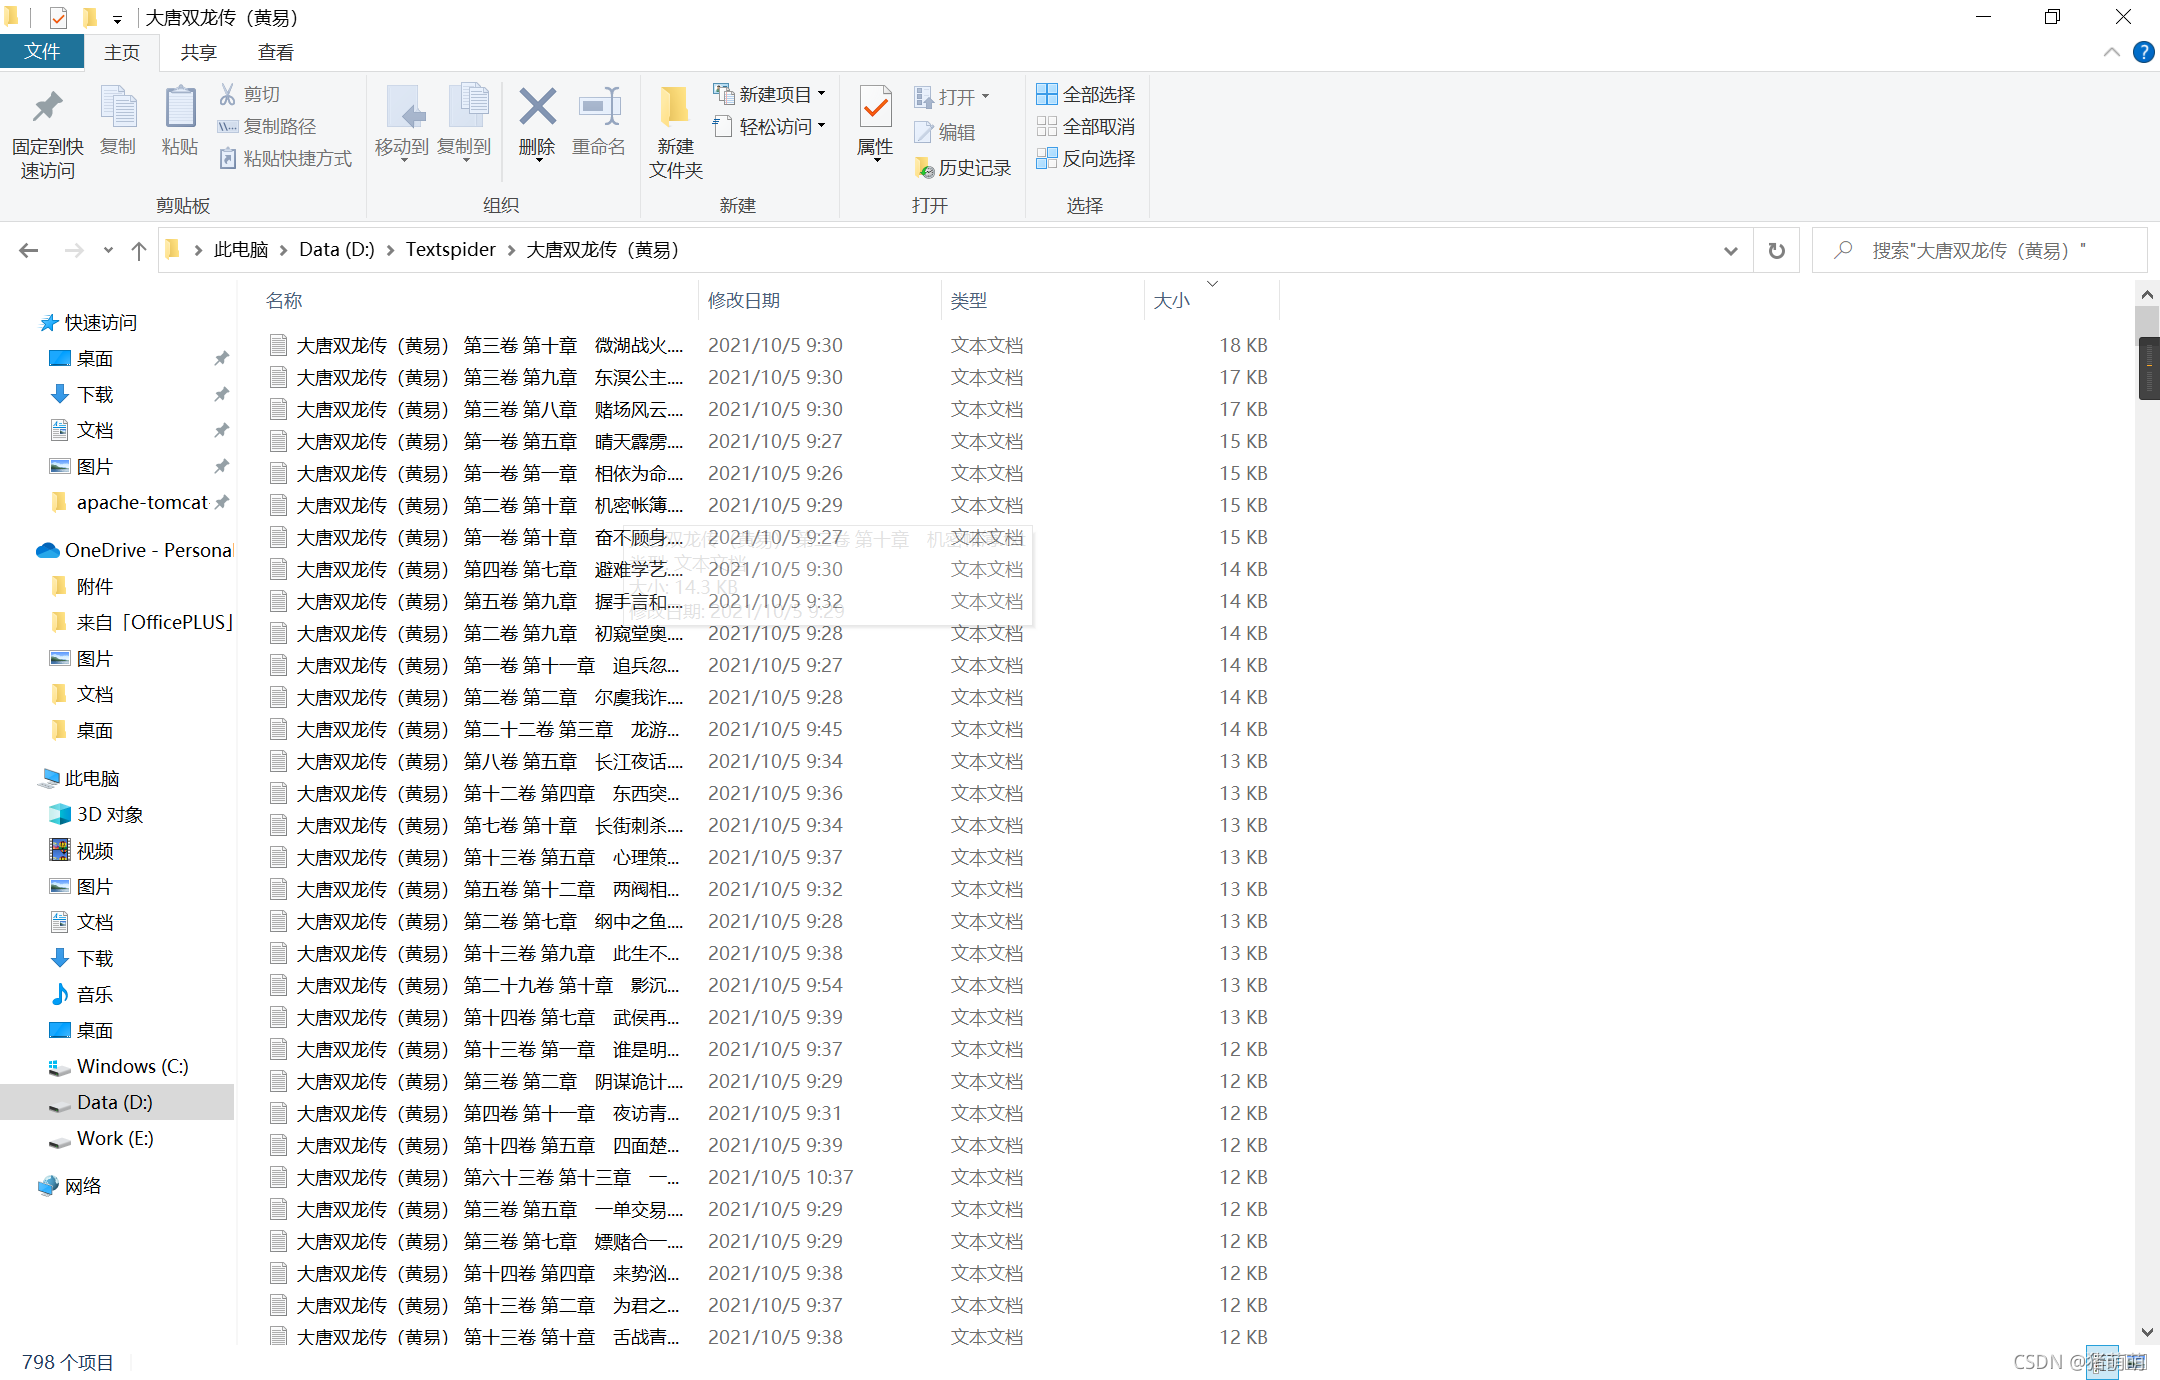Collapse the ribbon with the chevron

[2112, 52]
